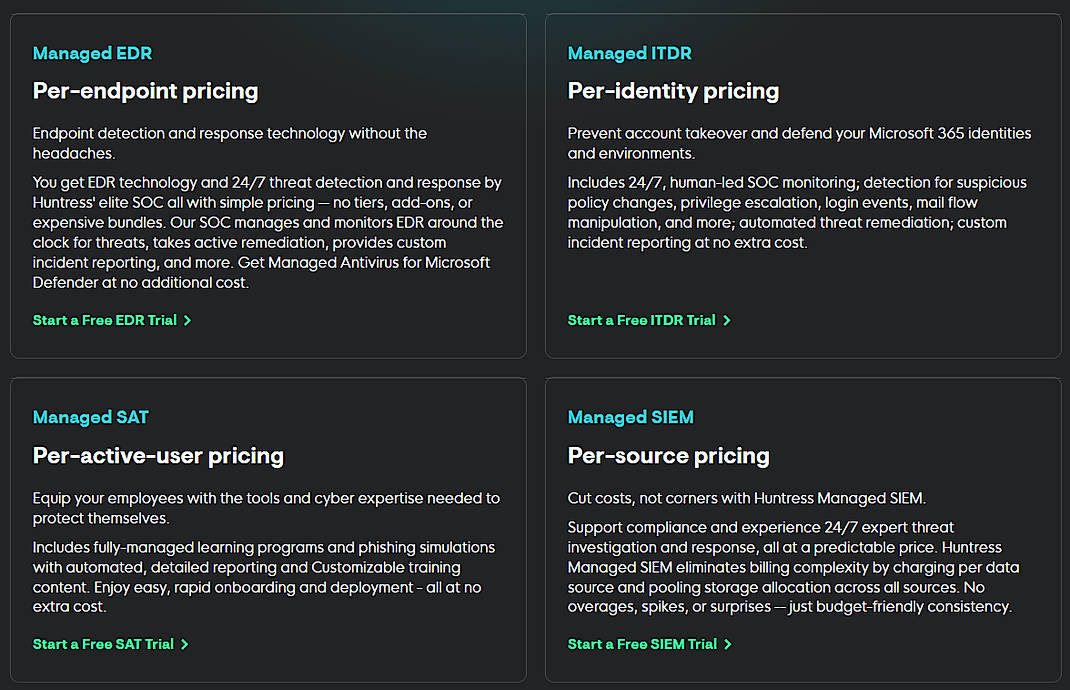
Task: Click the chevron arrow after Start a Free ITDR Trial
Action: 727,321
